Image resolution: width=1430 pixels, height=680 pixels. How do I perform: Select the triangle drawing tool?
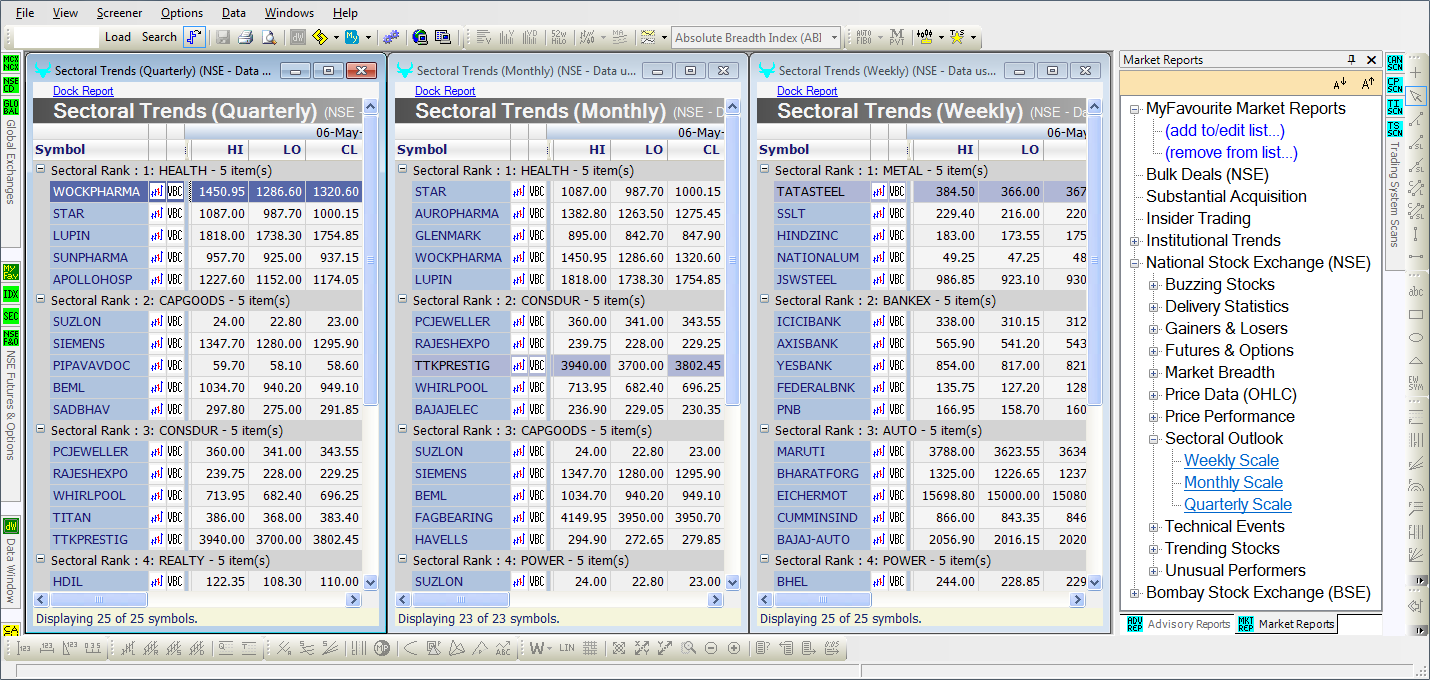click(1416, 361)
